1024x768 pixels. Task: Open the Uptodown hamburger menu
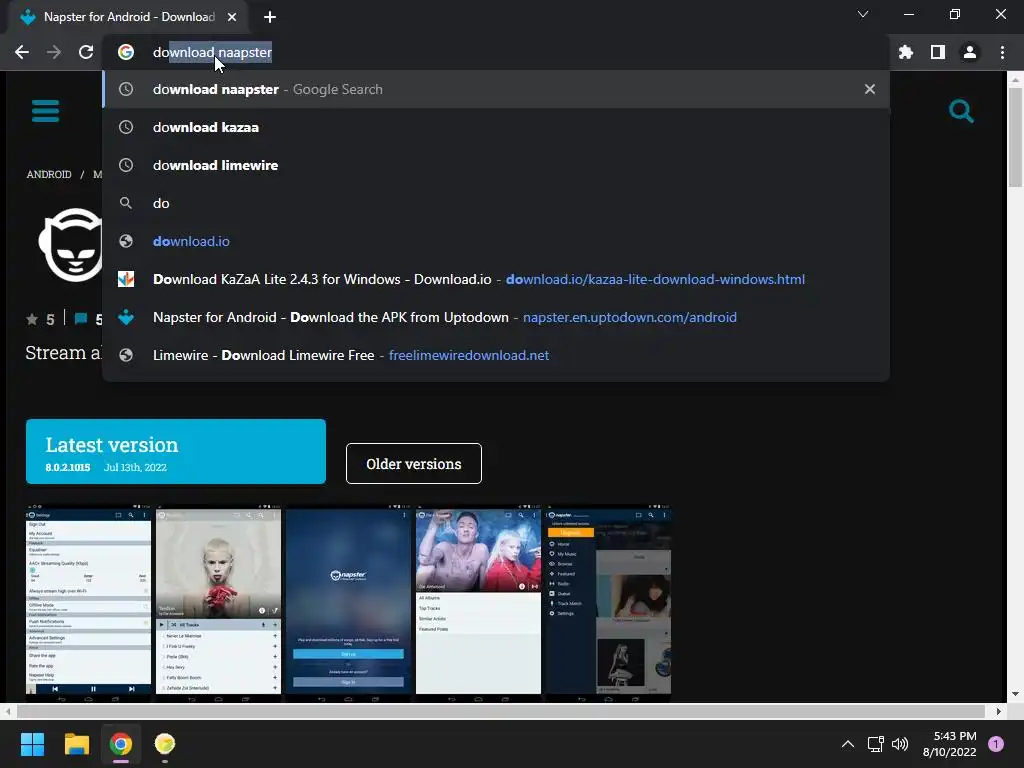(x=45, y=111)
